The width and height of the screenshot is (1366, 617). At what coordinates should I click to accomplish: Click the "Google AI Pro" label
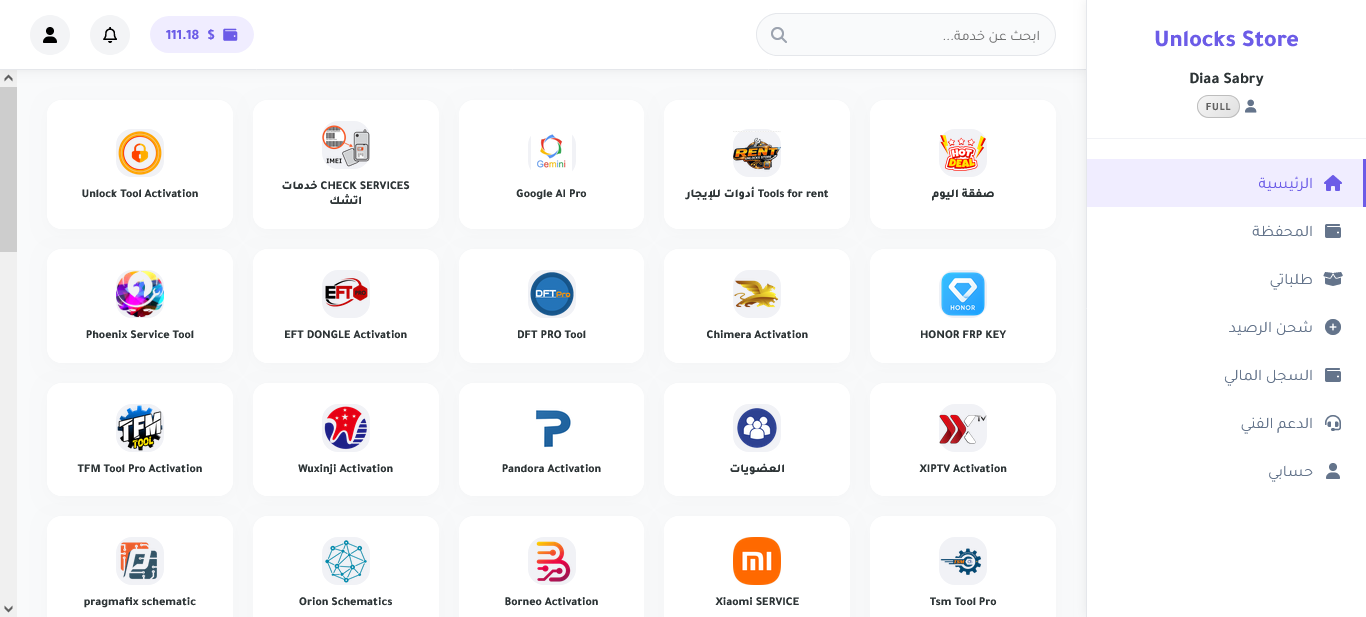[x=552, y=194]
